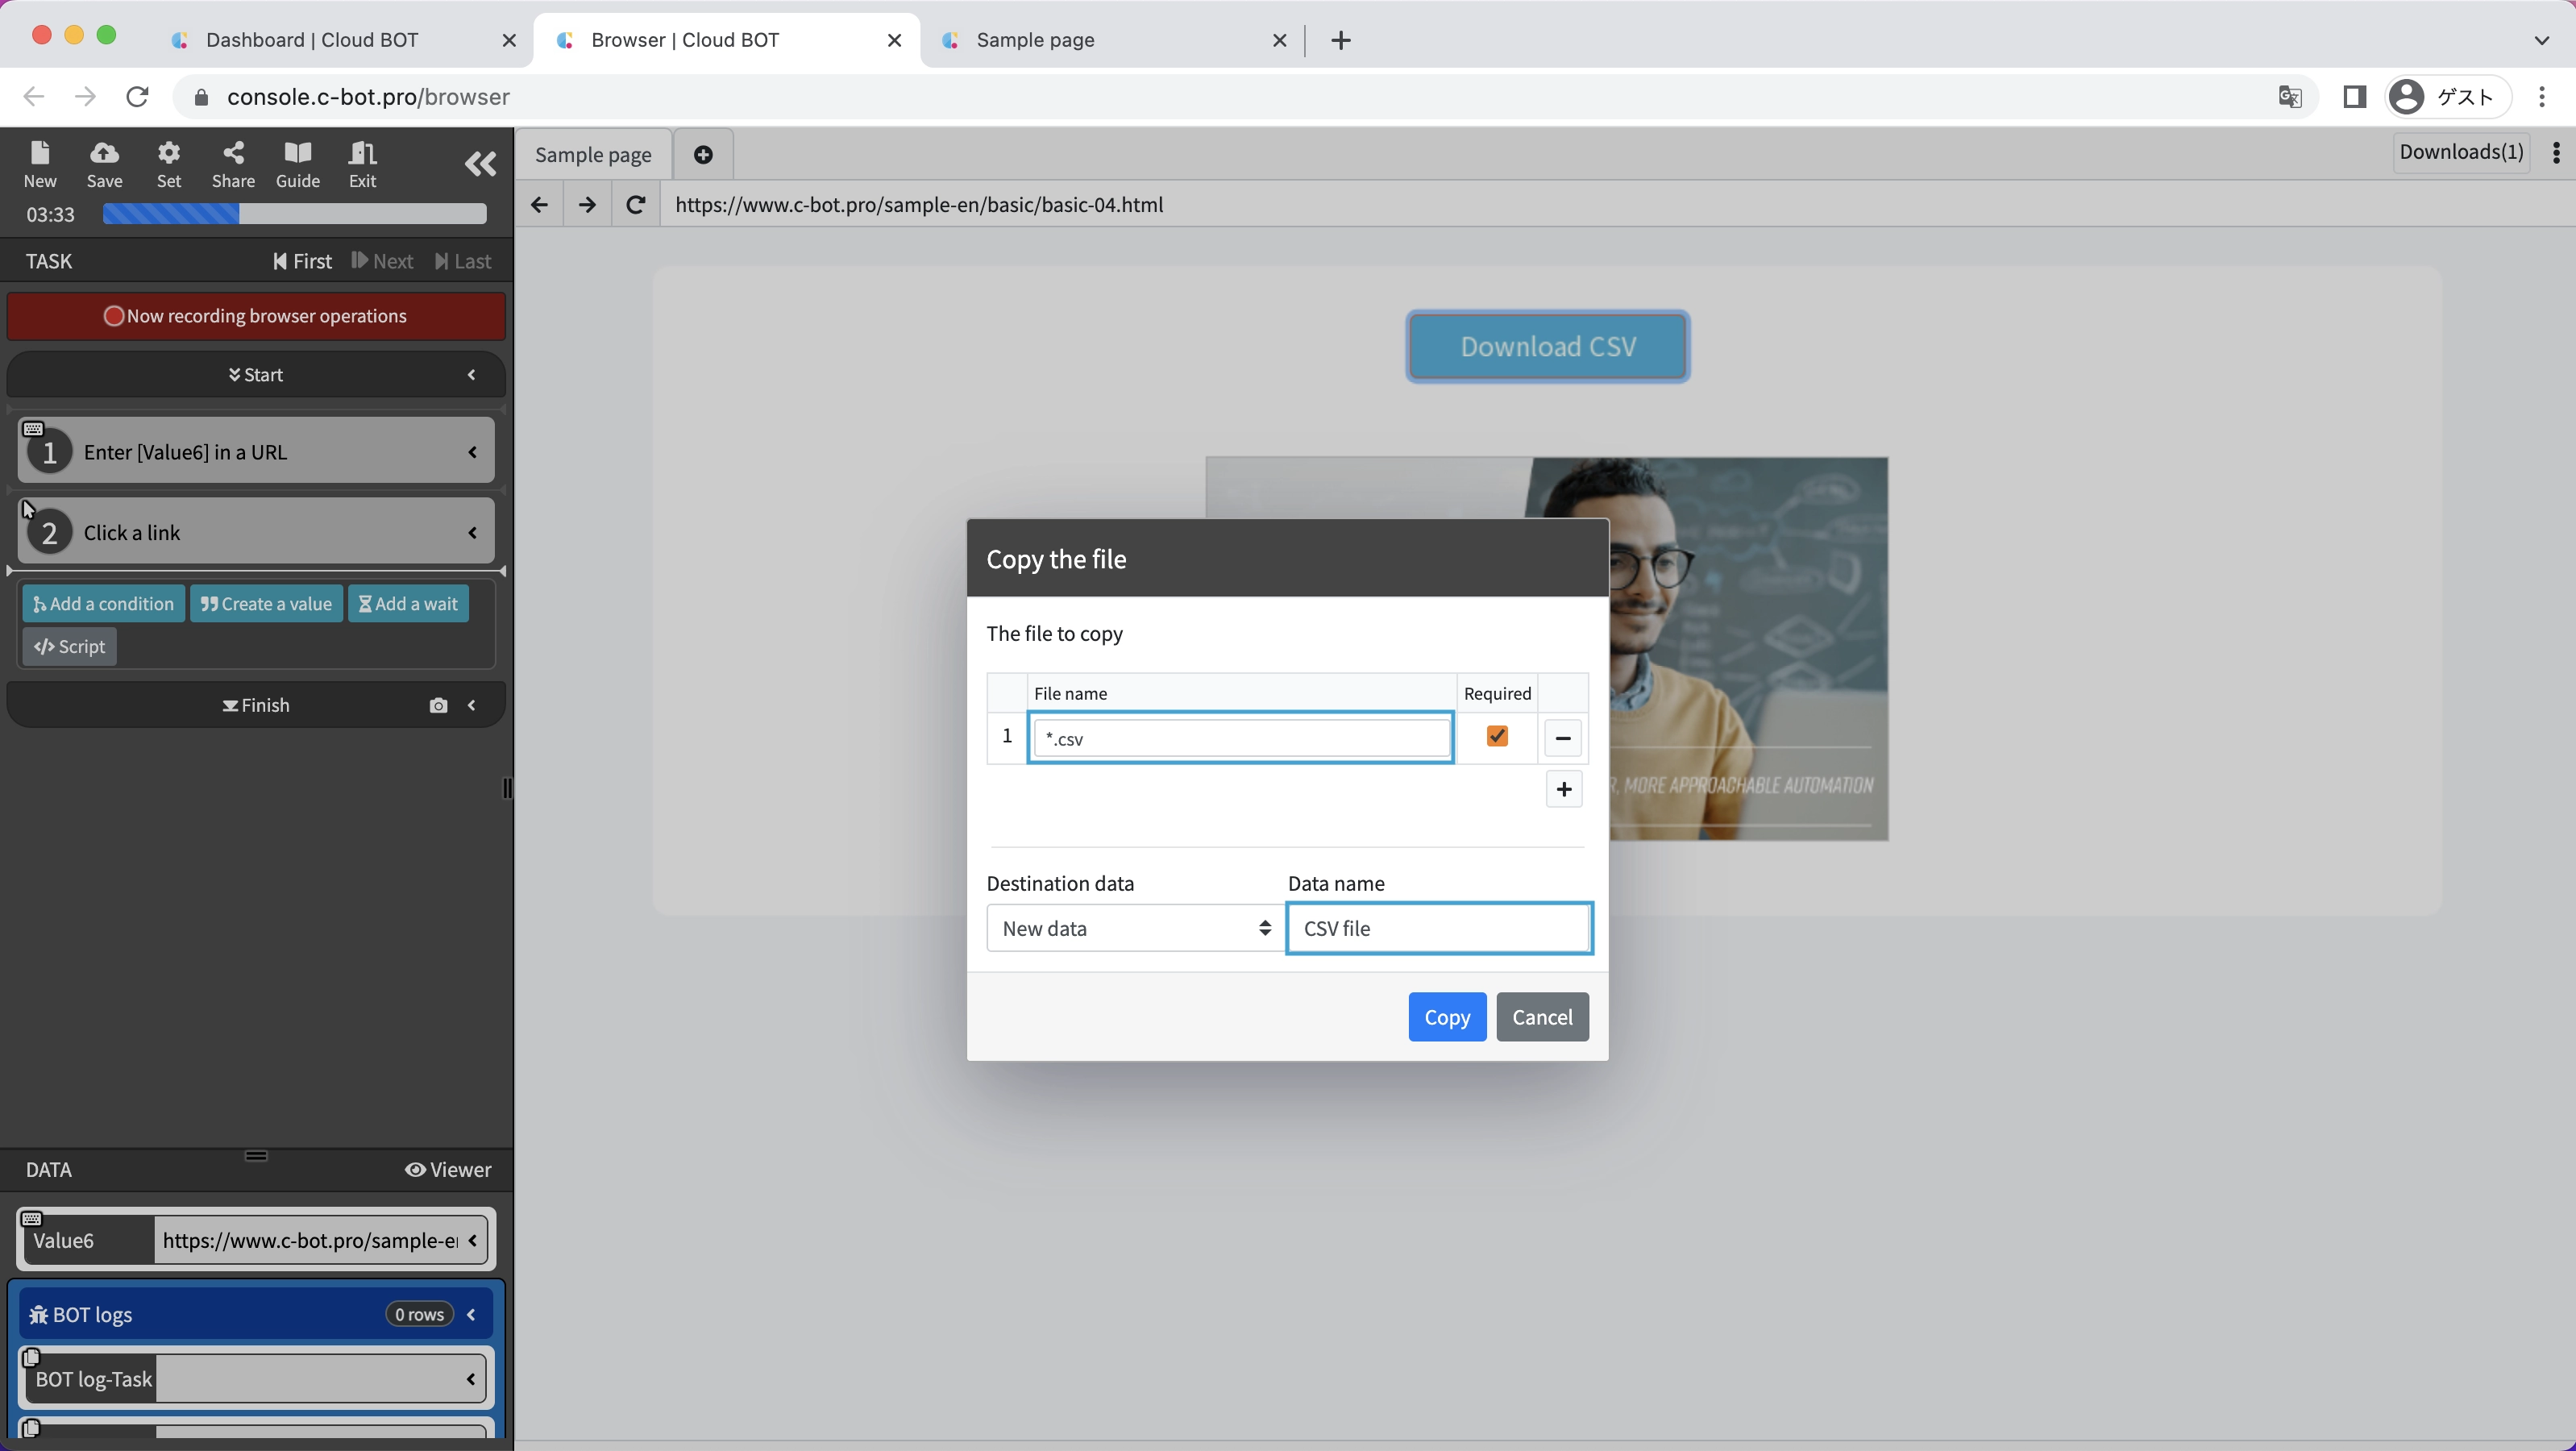Uncheck the Required checkbox
Image resolution: width=2576 pixels, height=1451 pixels.
tap(1496, 736)
